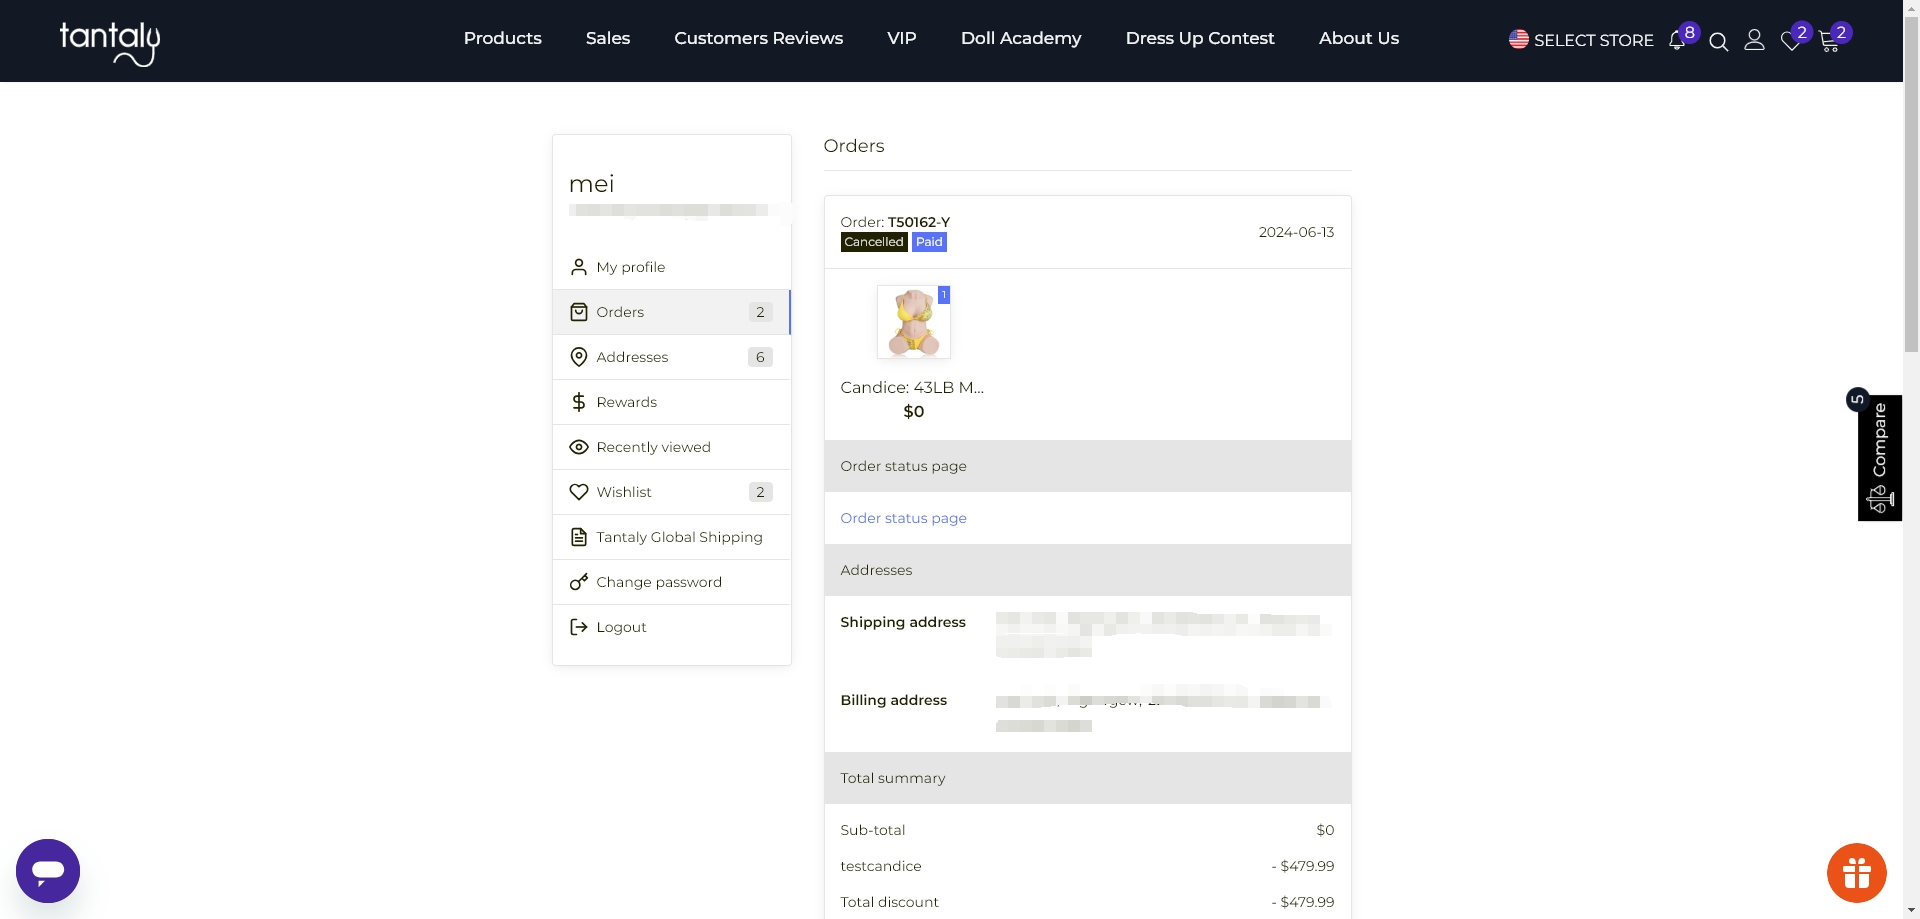Click the Total summary section header
This screenshot has height=919, width=1920.
(x=1087, y=778)
